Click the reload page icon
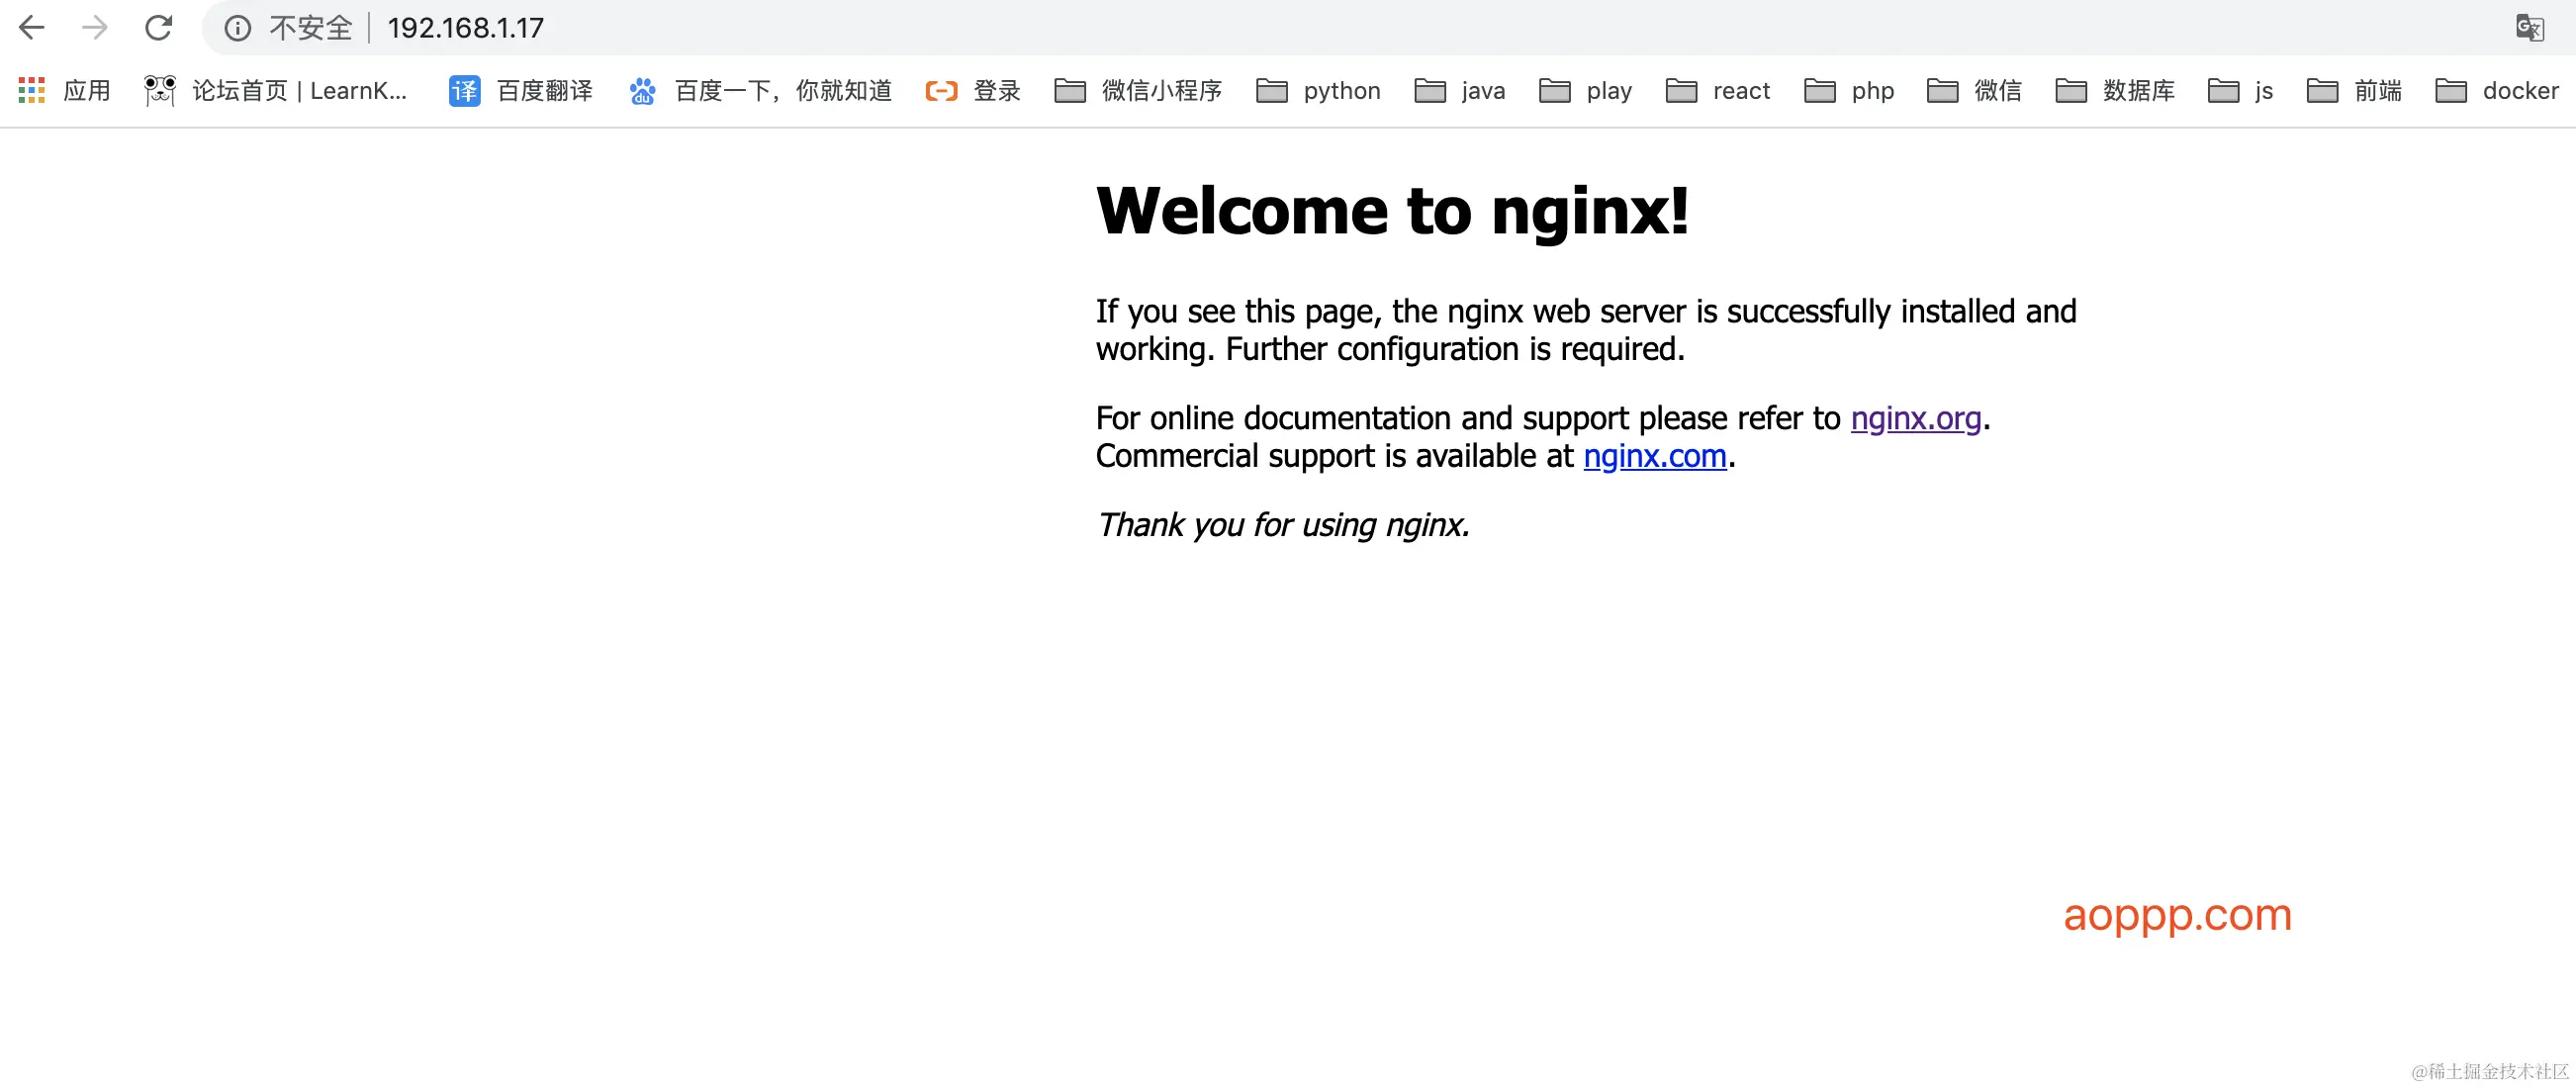The image size is (2576, 1088). (159, 28)
